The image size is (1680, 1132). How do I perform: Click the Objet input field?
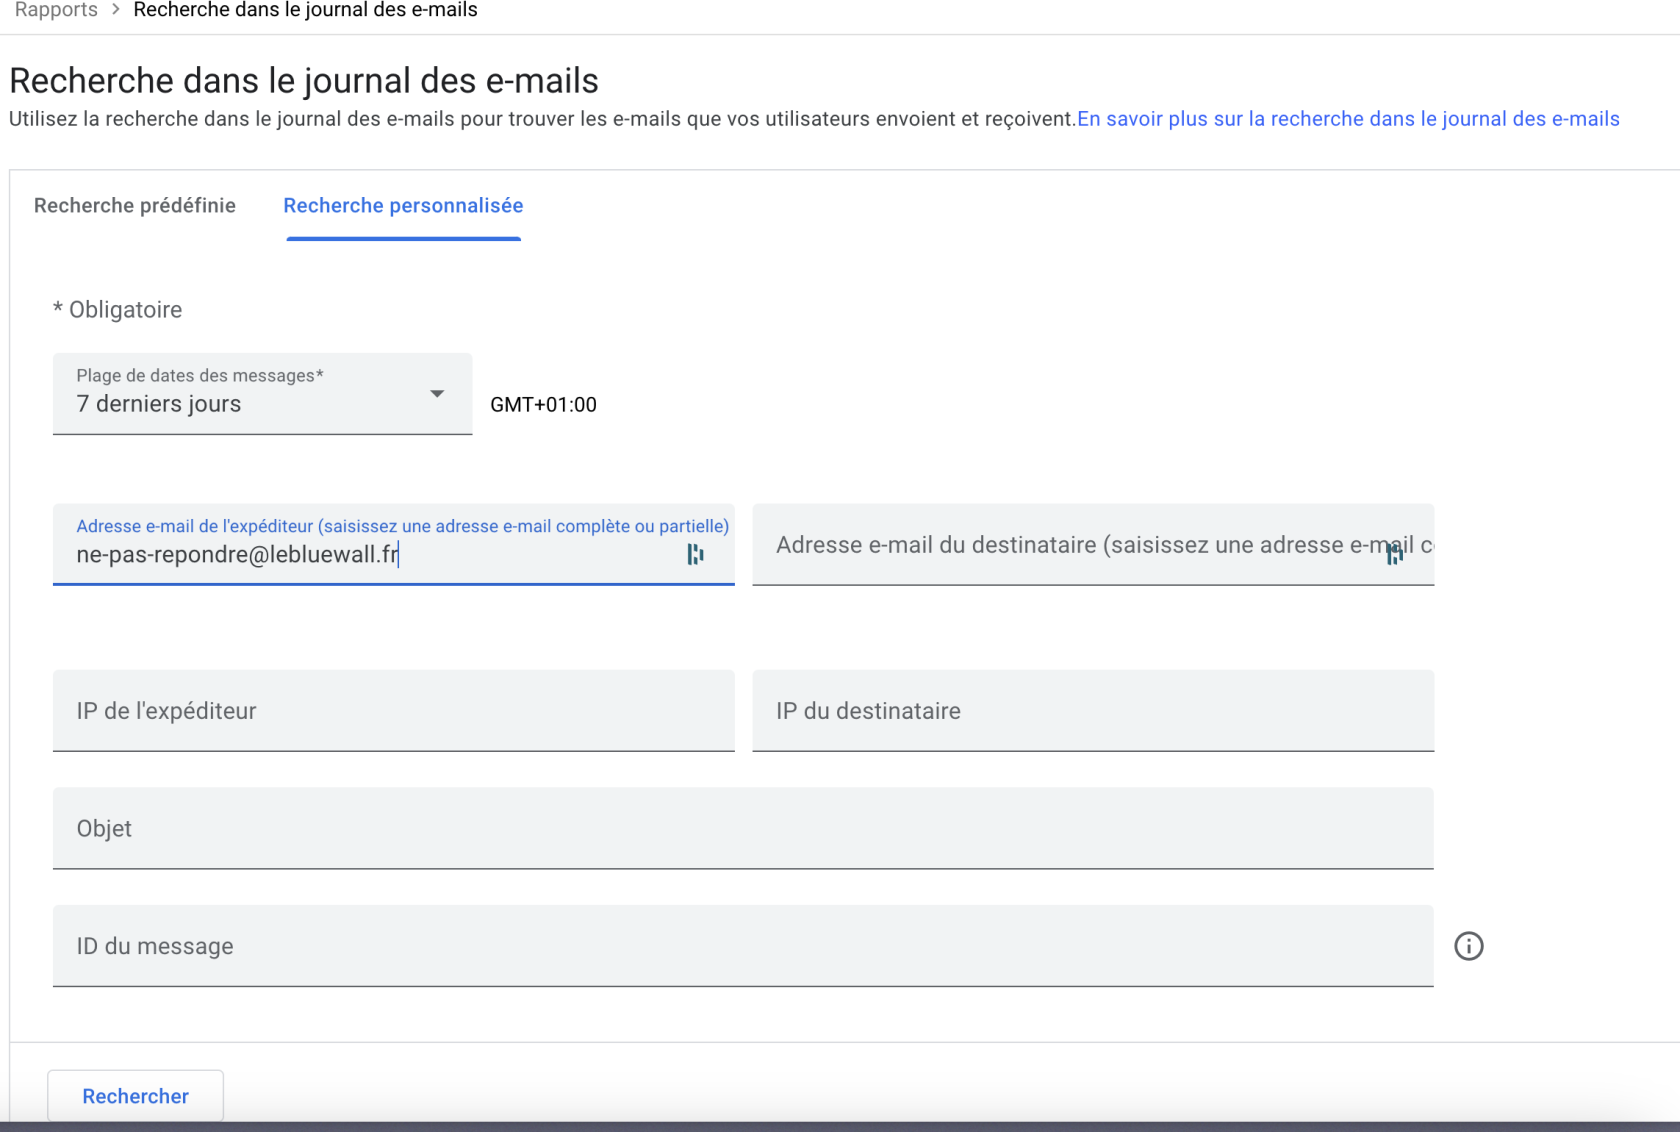pos(743,828)
